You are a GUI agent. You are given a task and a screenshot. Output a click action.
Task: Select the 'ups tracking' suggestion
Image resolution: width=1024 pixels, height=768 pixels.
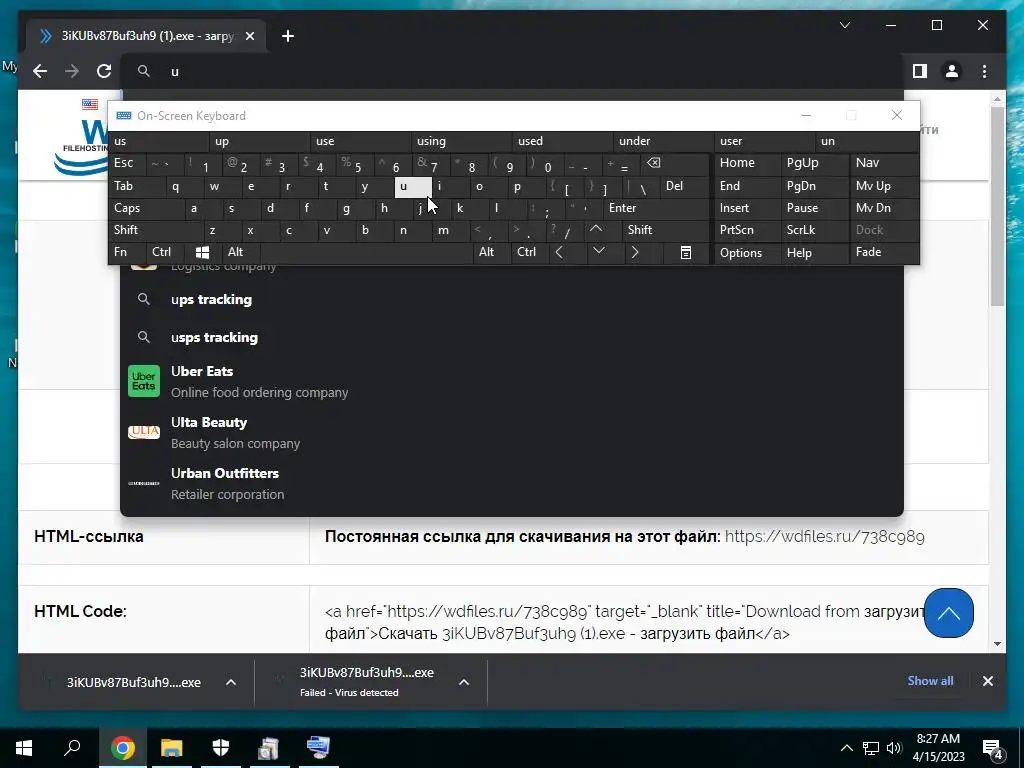[x=512, y=299]
